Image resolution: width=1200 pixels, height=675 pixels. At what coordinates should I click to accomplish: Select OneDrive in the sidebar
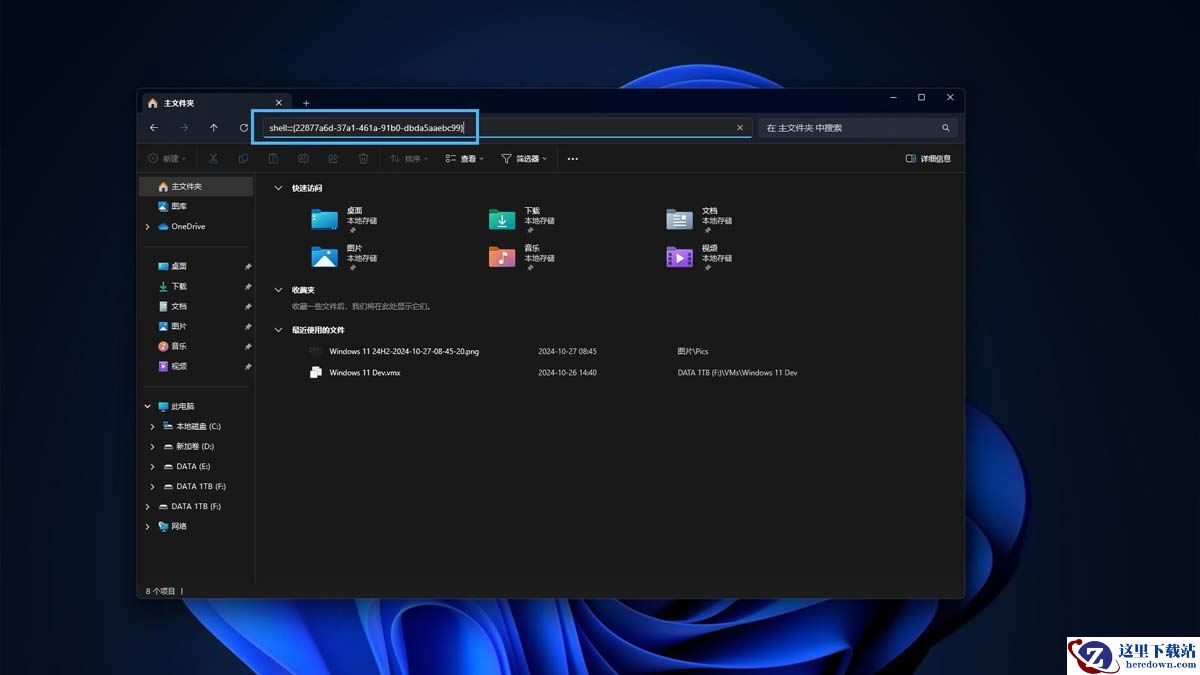pyautogui.click(x=181, y=226)
